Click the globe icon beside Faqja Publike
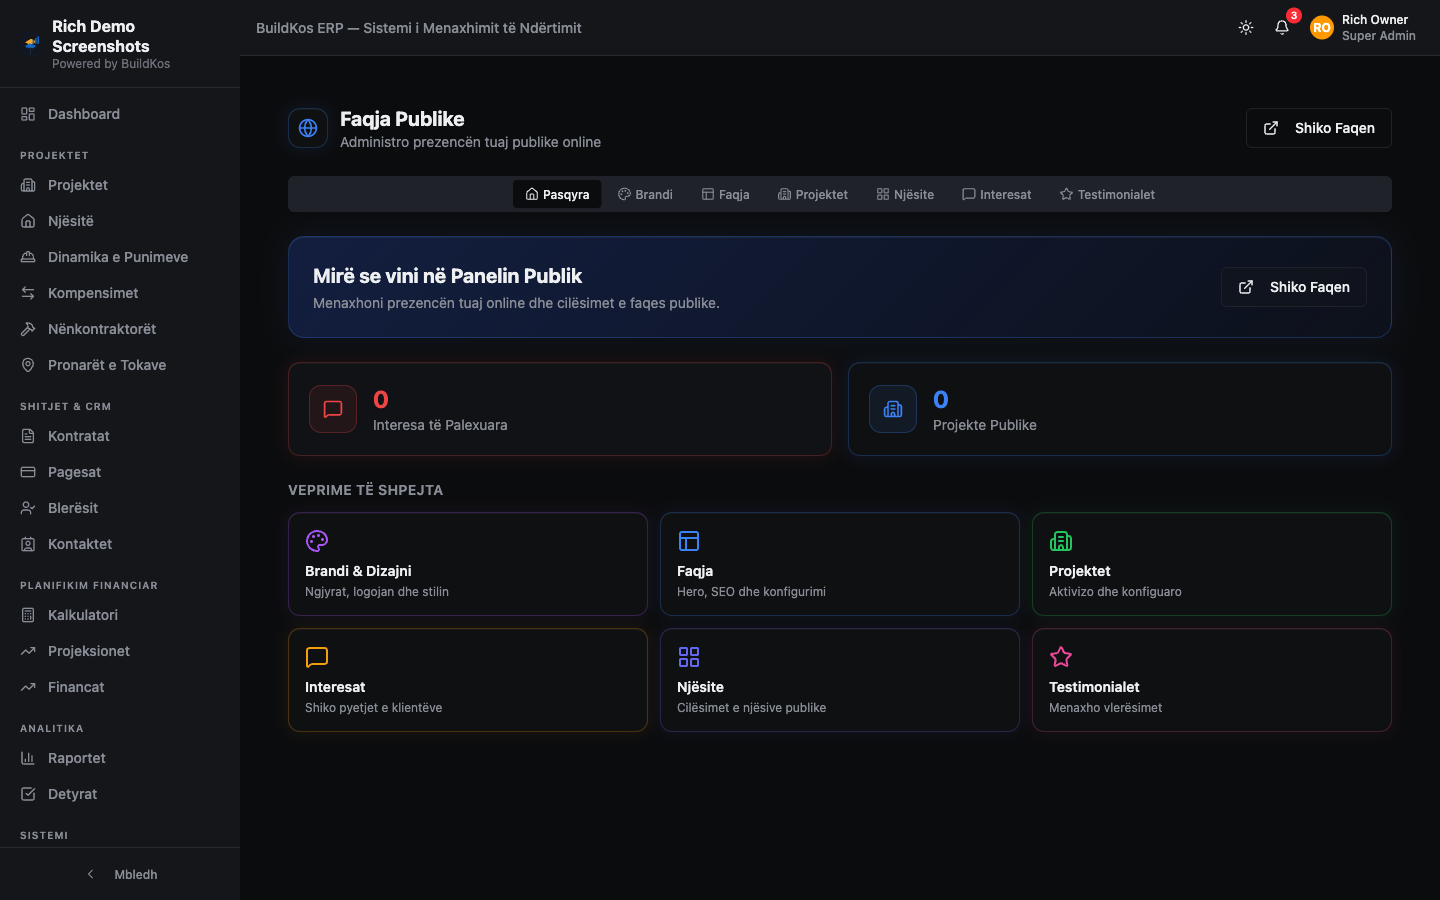1440x900 pixels. coord(308,128)
